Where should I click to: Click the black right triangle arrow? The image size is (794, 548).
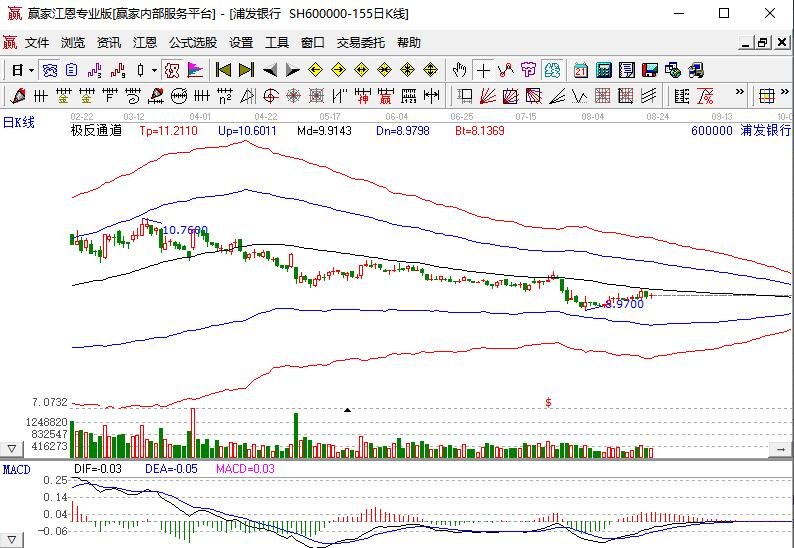[x=293, y=70]
